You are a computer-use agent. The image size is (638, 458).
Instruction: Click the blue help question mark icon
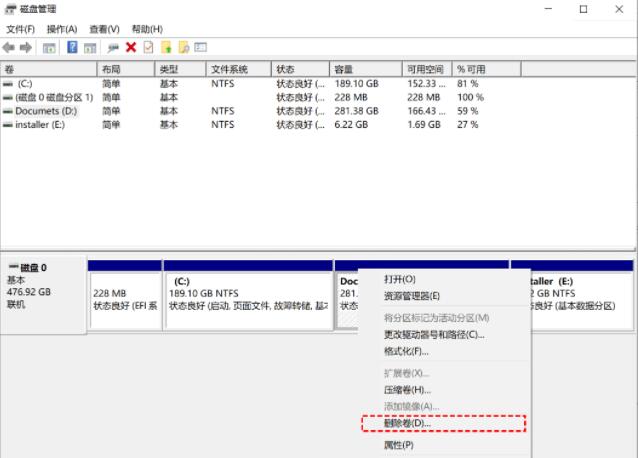pyautogui.click(x=73, y=47)
